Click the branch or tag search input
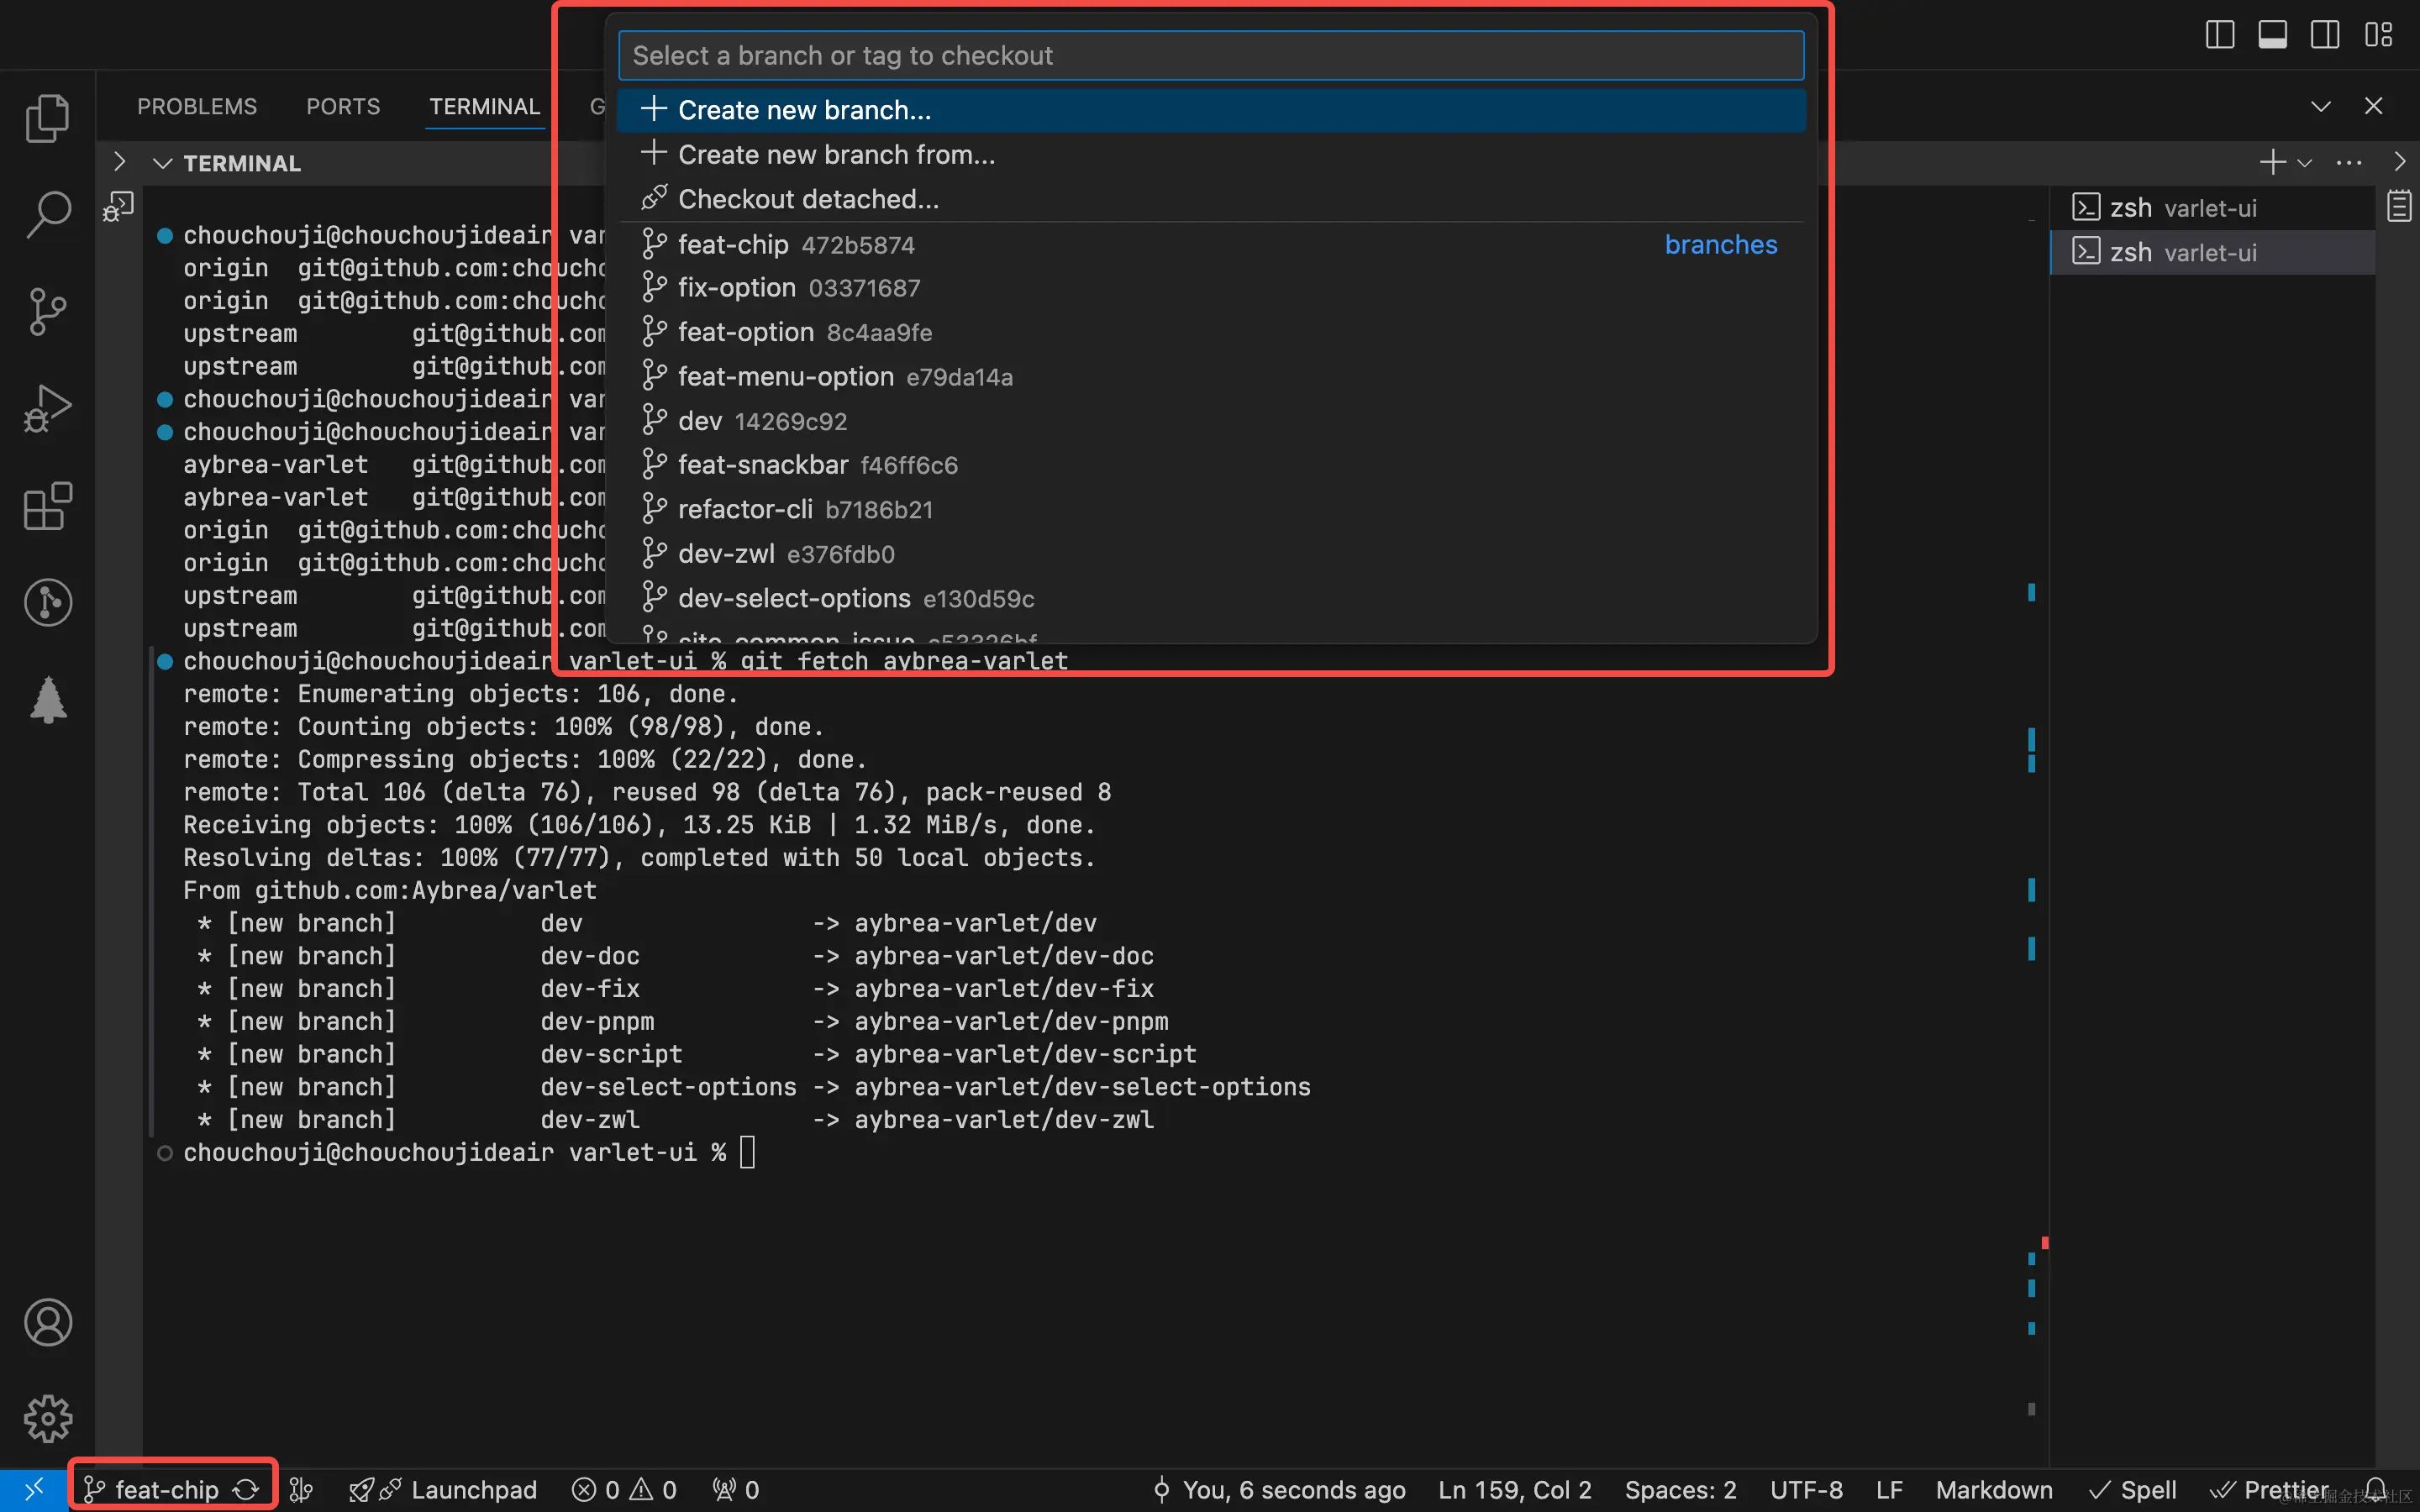 point(1210,56)
